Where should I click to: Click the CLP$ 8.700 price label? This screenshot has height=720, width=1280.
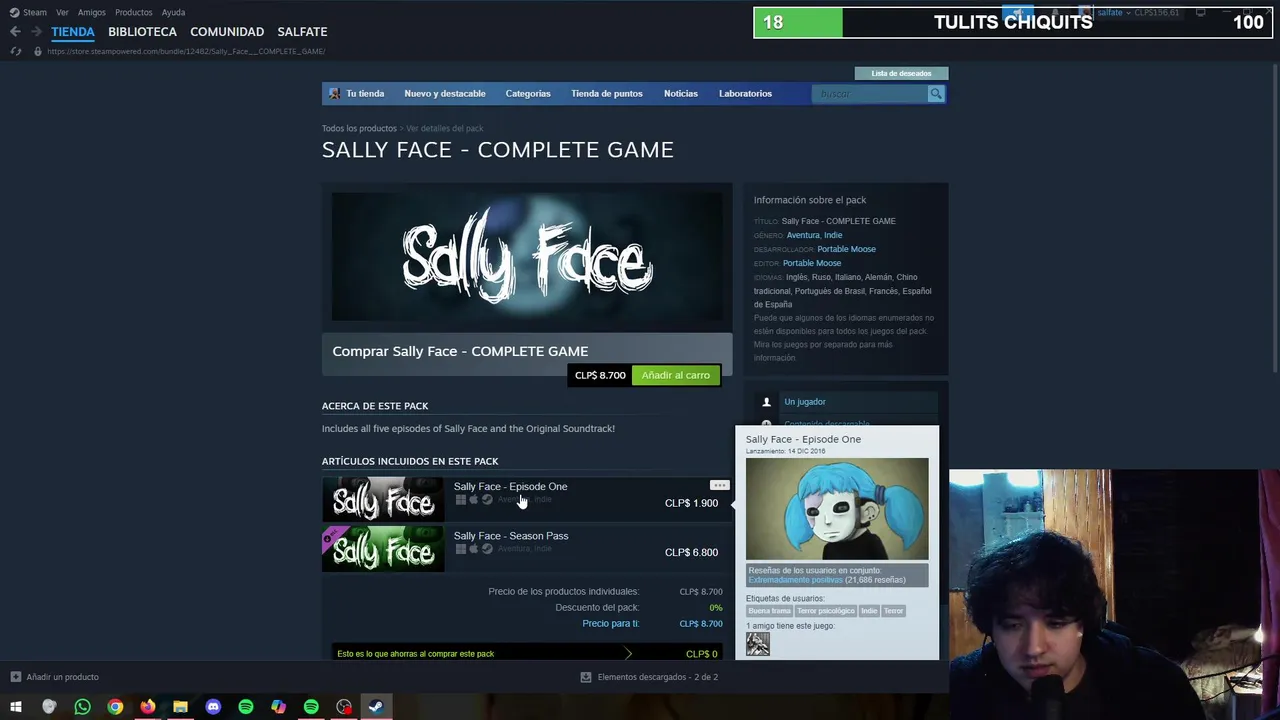[600, 375]
